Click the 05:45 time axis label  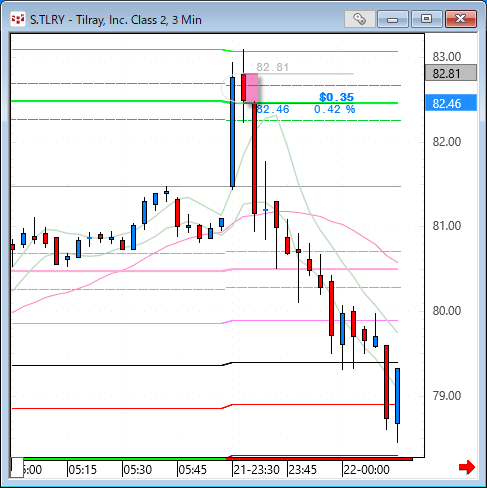pos(193,470)
